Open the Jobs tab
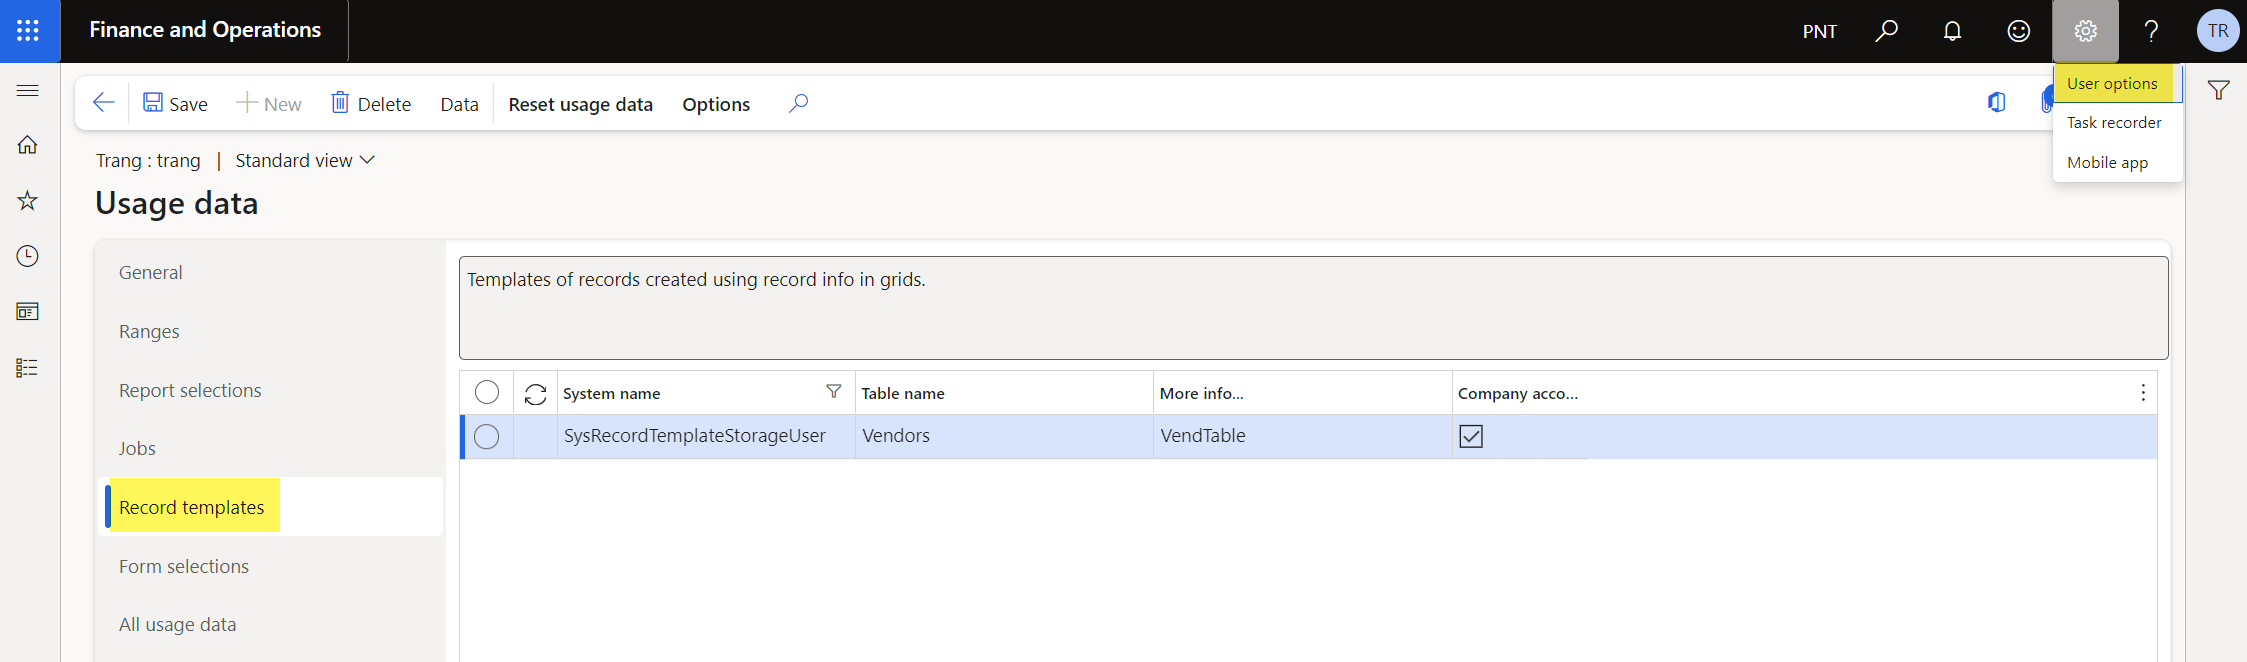The height and width of the screenshot is (662, 2247). point(137,448)
